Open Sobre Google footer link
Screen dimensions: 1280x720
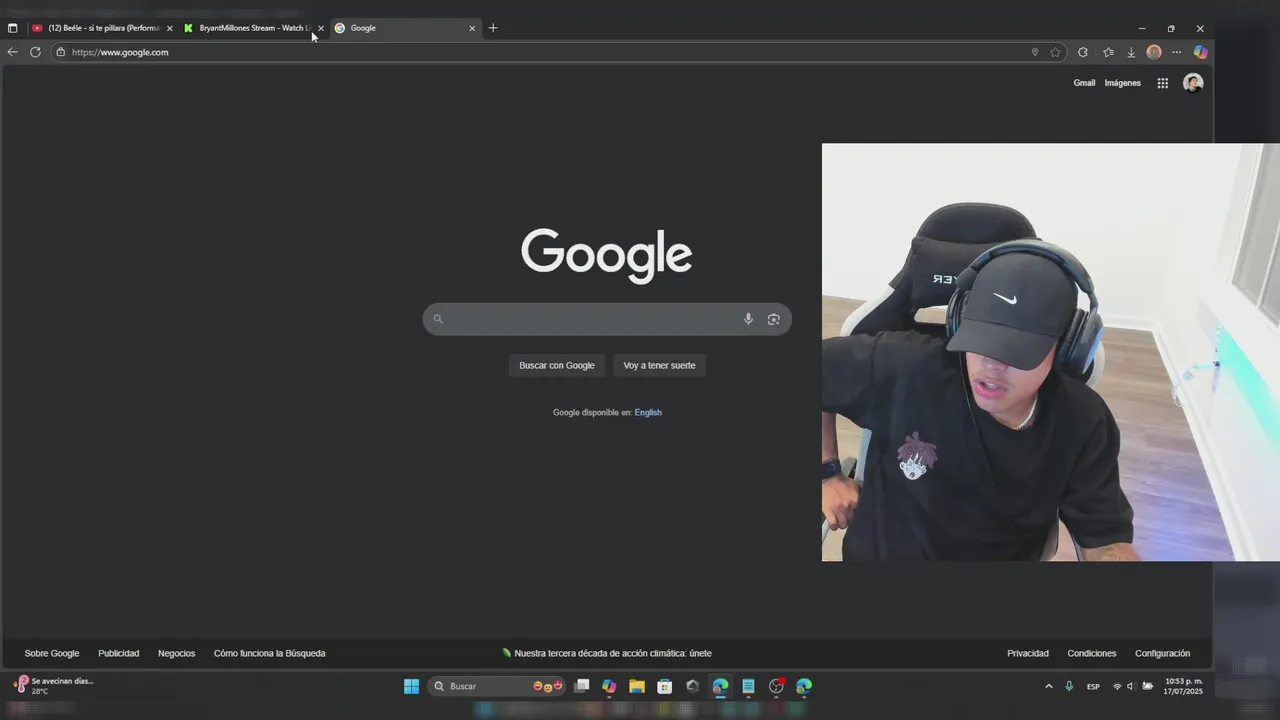click(52, 653)
